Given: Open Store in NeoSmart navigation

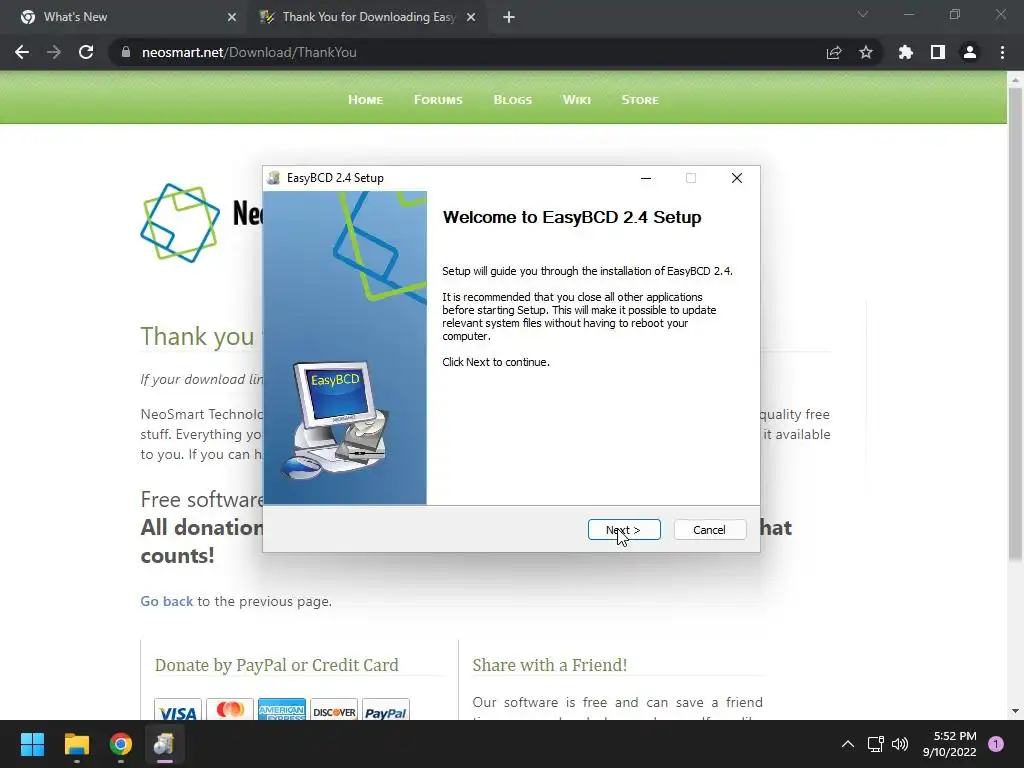Looking at the screenshot, I should click(640, 100).
